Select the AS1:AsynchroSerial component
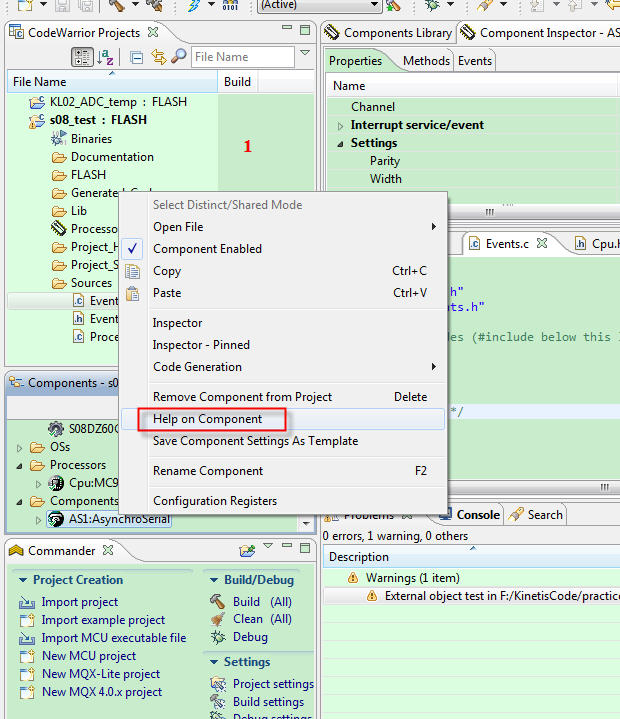This screenshot has height=719, width=620. point(109,519)
